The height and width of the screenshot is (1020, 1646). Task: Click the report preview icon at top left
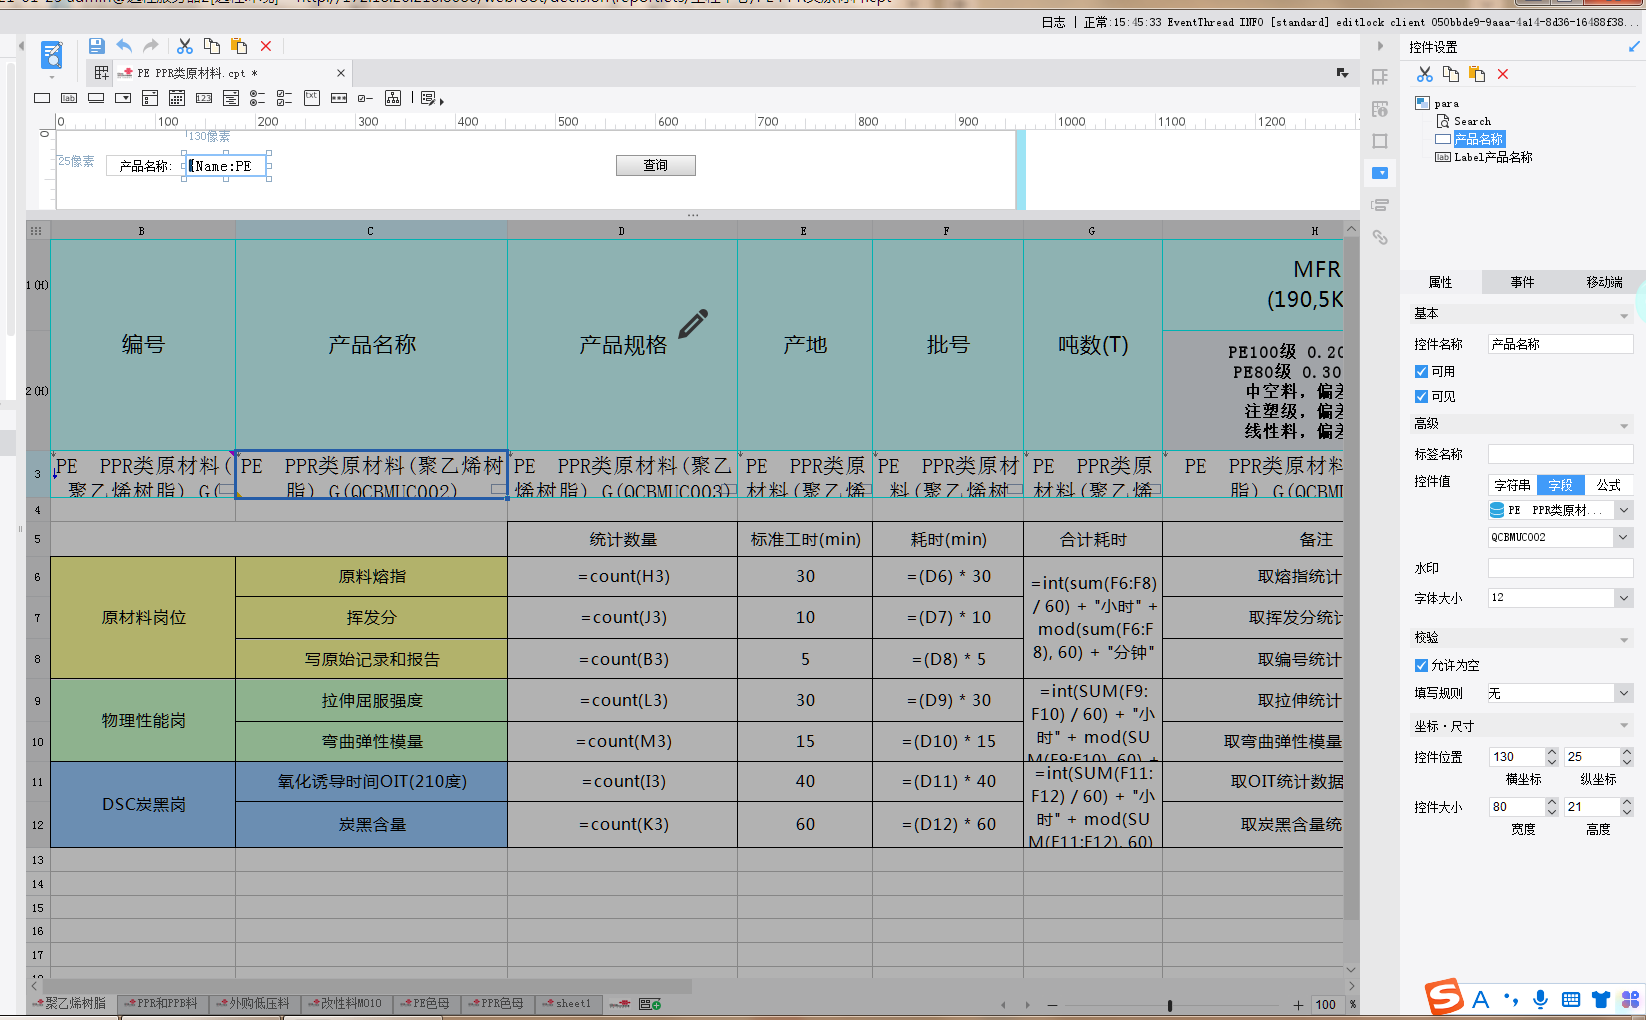[52, 56]
